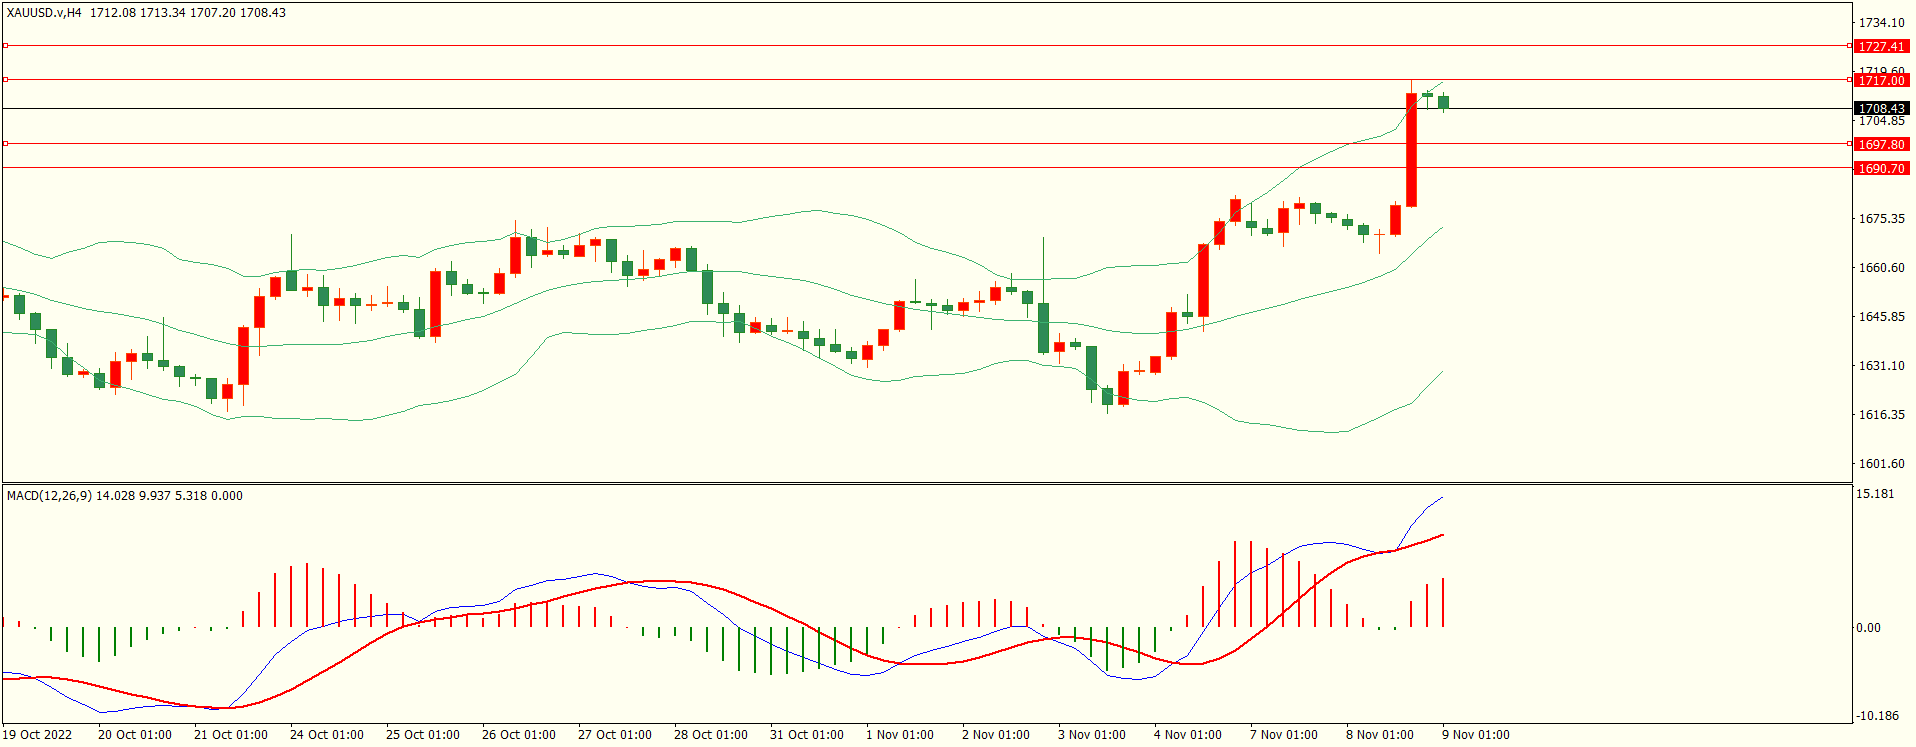Select the red 1727.41 price label
Viewport: 1916px width, 747px height.
click(x=1881, y=47)
